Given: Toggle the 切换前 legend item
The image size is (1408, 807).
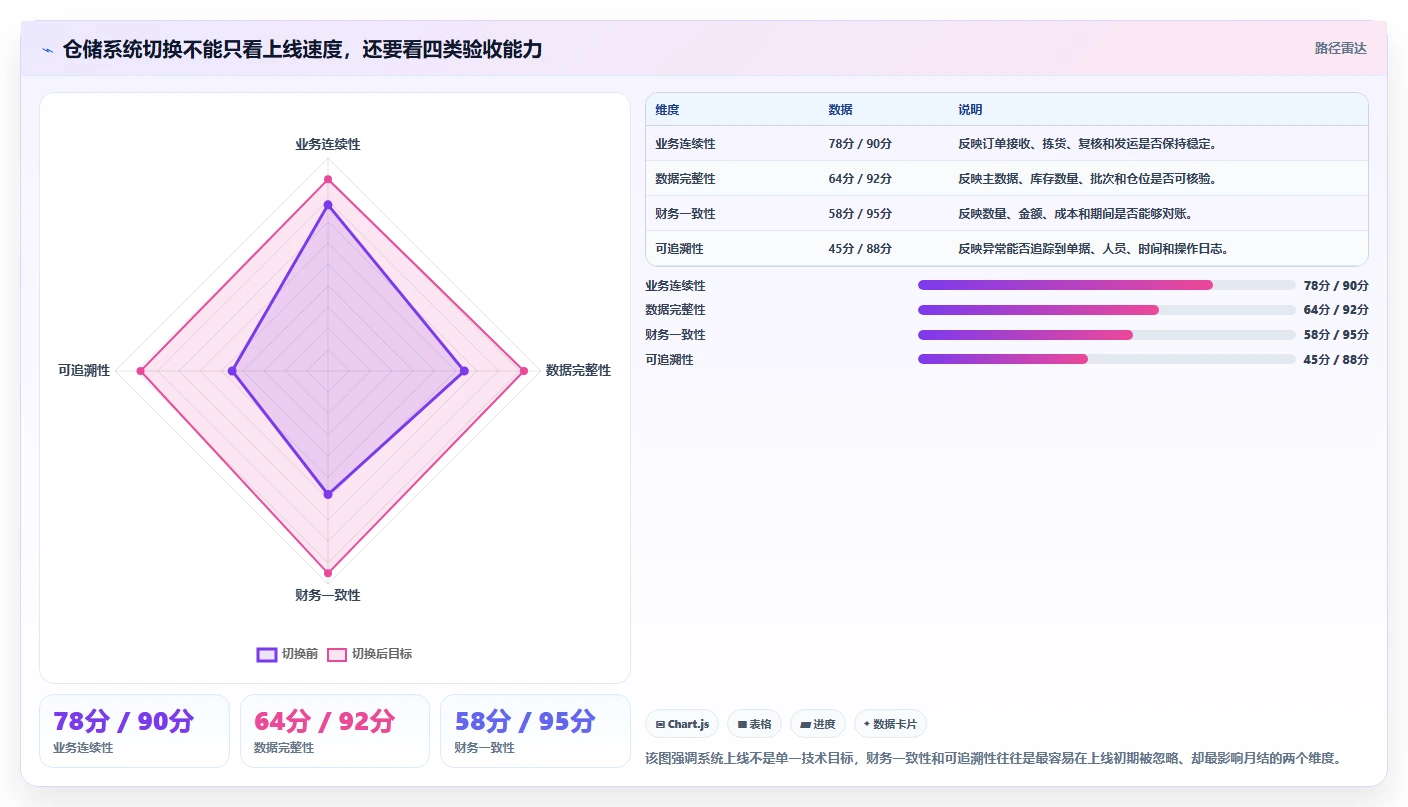Looking at the screenshot, I should 287,654.
